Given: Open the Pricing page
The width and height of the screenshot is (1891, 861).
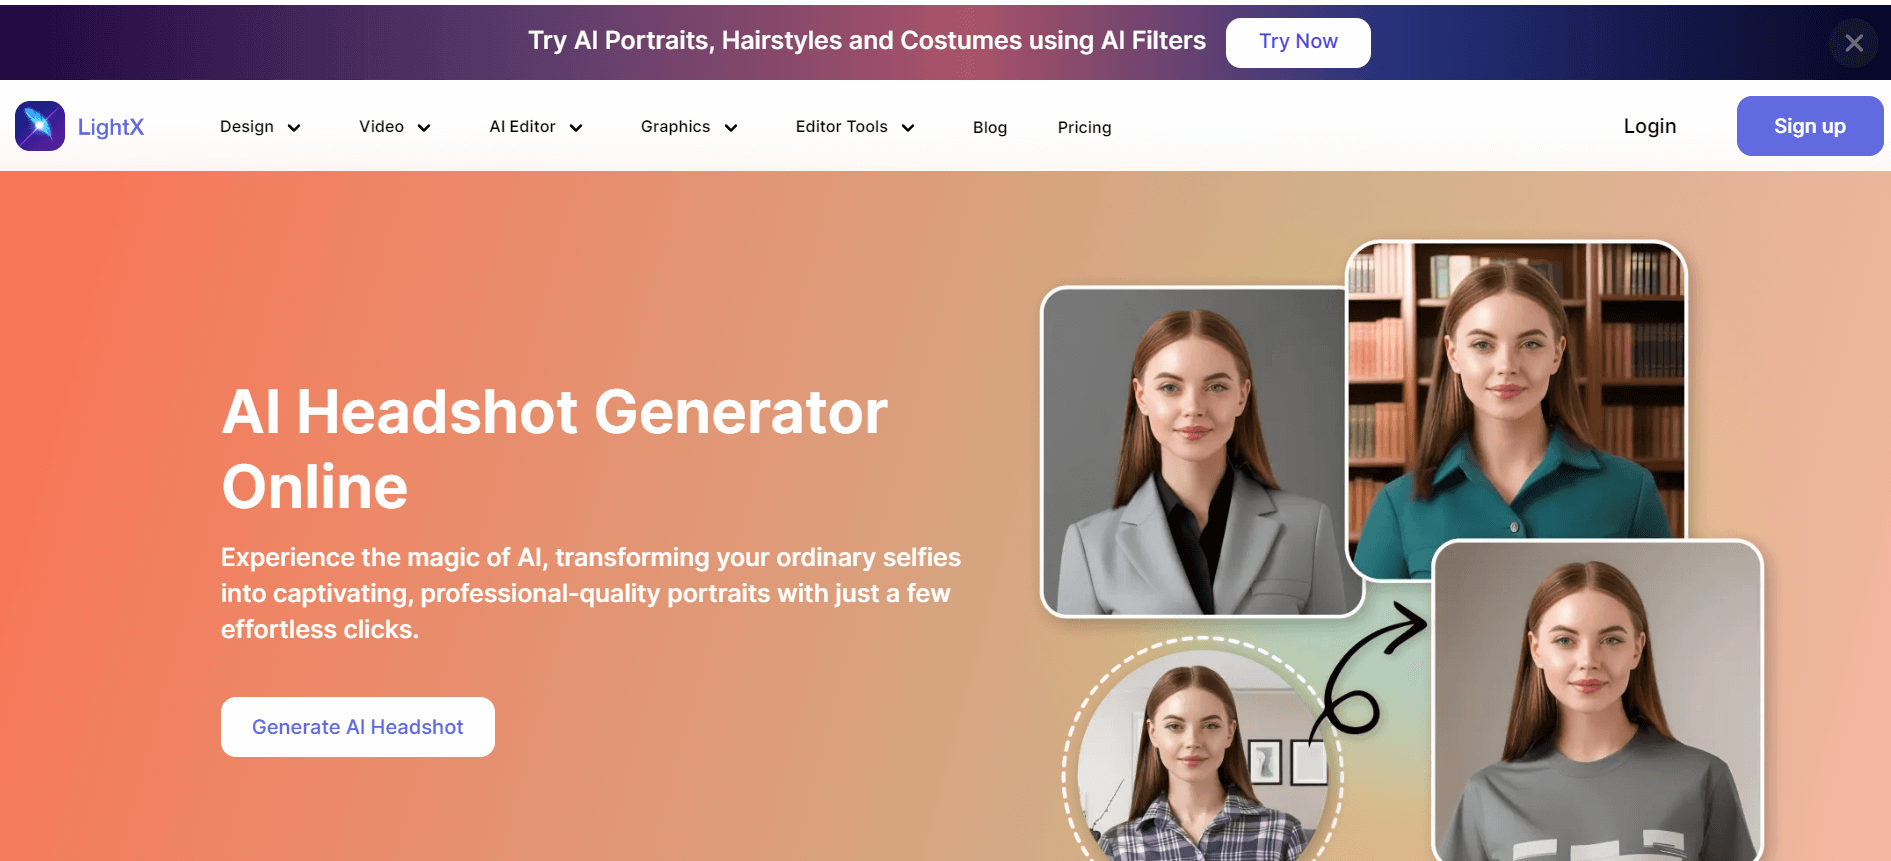Looking at the screenshot, I should (x=1084, y=128).
